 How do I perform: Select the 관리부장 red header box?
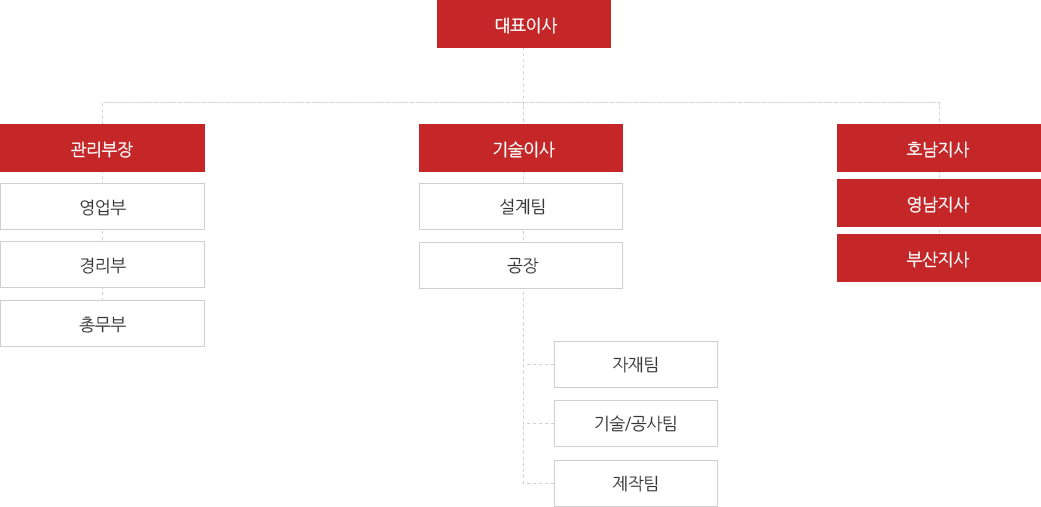102,148
